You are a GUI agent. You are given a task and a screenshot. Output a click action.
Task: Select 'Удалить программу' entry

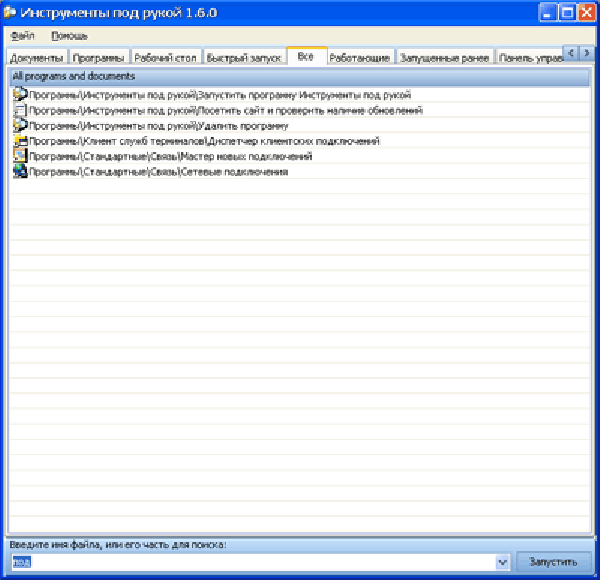pos(299,125)
